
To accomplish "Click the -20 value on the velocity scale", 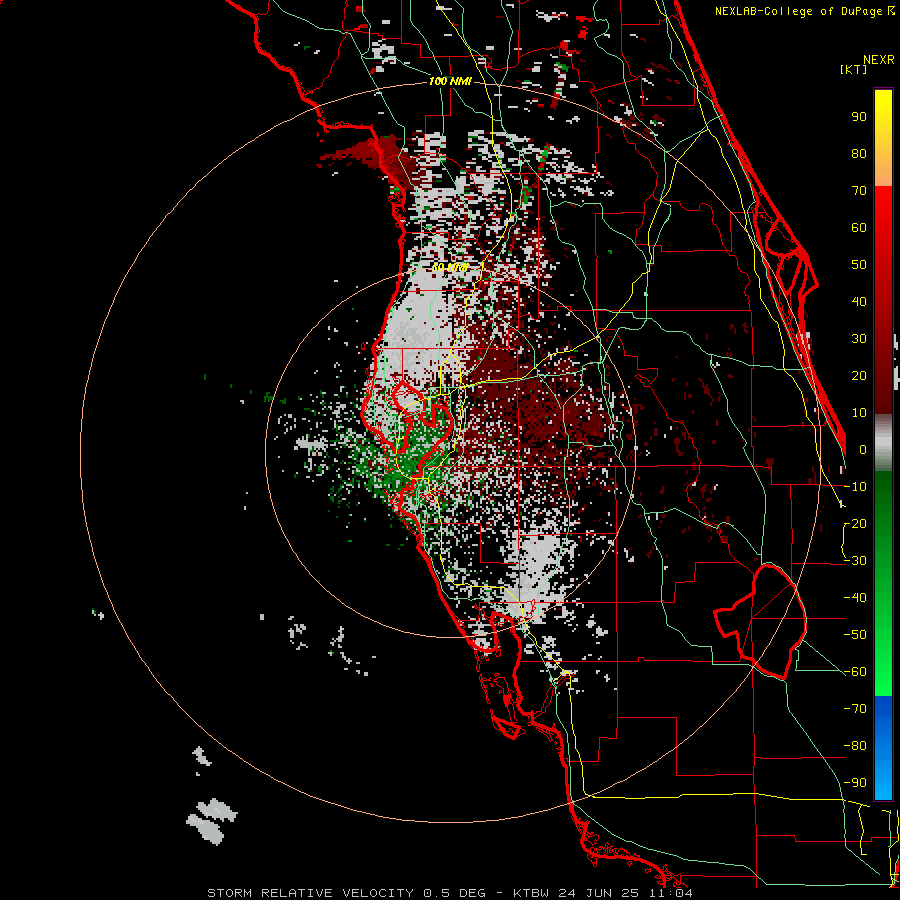I will [x=855, y=524].
